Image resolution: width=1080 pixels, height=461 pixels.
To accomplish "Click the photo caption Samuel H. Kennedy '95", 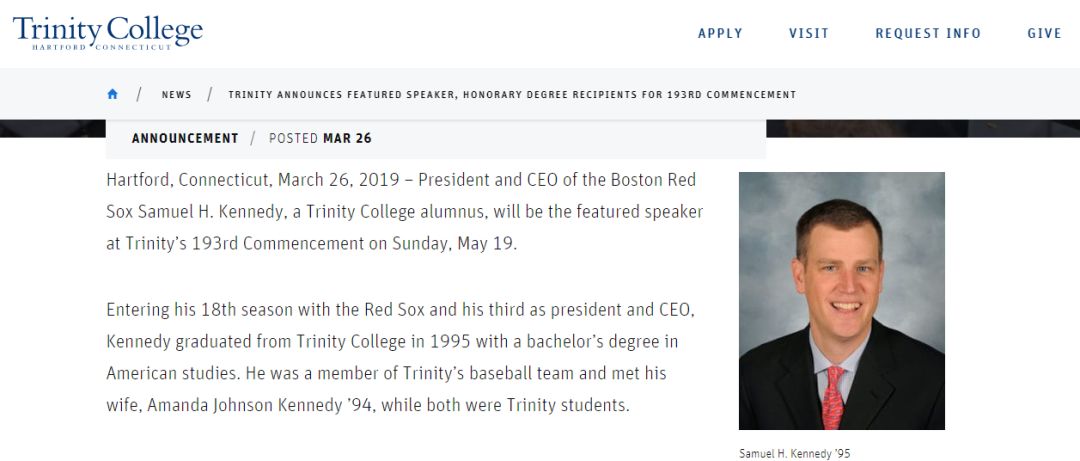I will click(x=795, y=453).
